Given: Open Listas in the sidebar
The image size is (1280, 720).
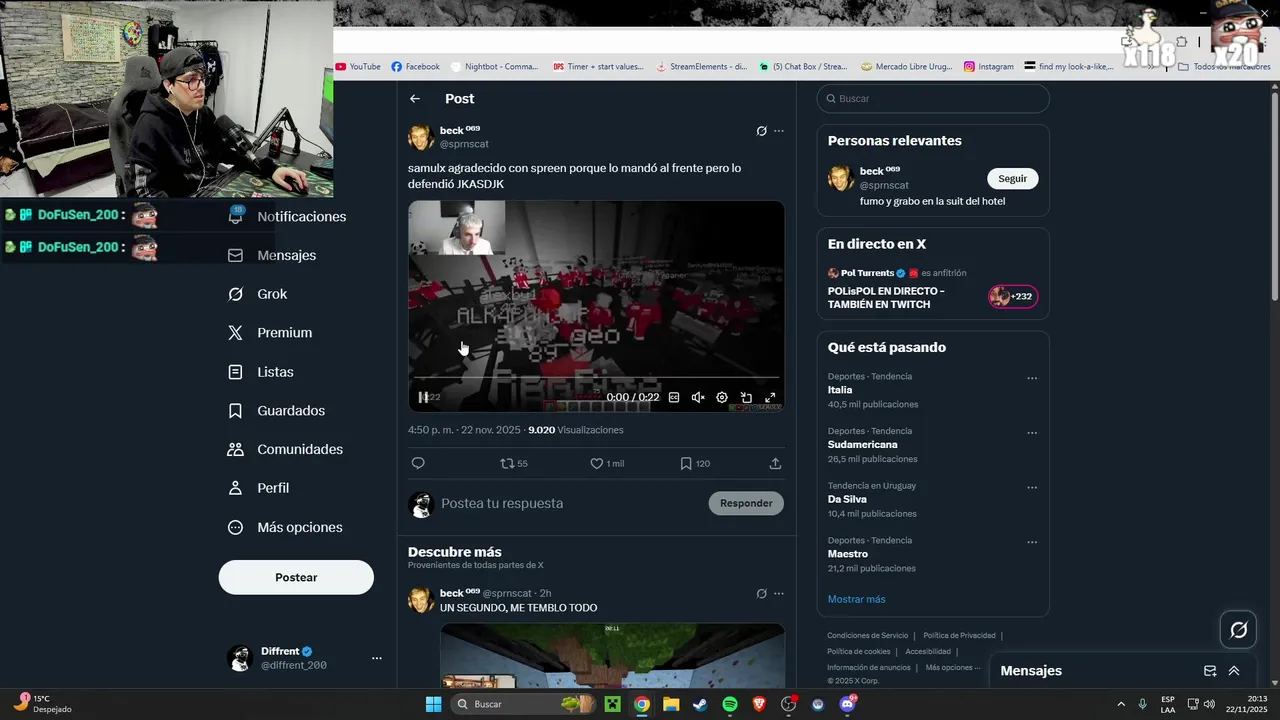Looking at the screenshot, I should pyautogui.click(x=261, y=372).
